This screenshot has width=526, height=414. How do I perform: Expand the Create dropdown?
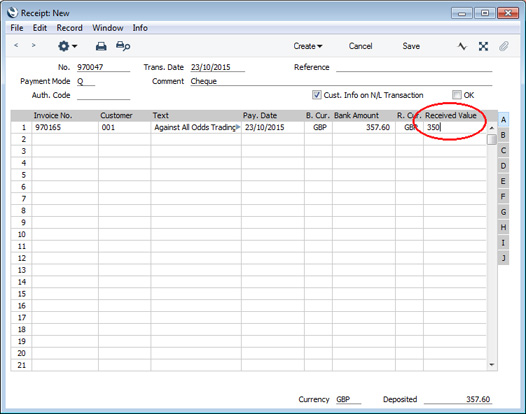tap(308, 46)
